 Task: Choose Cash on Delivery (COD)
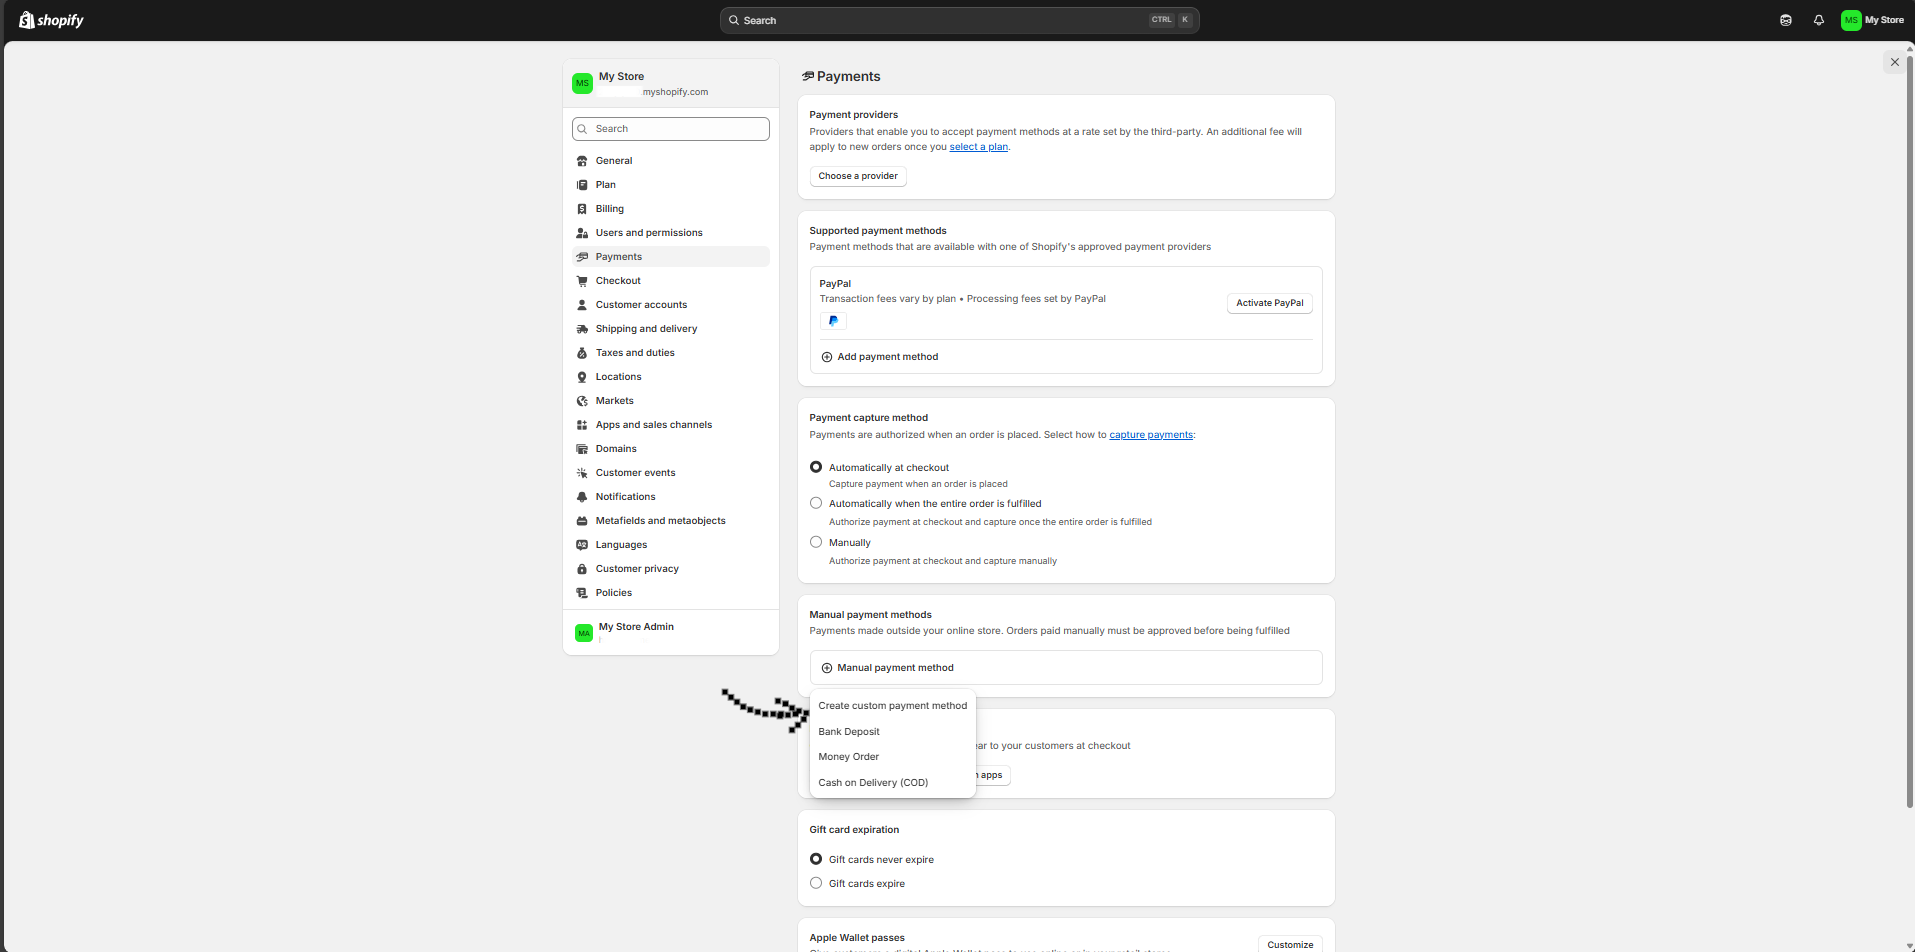click(892, 783)
